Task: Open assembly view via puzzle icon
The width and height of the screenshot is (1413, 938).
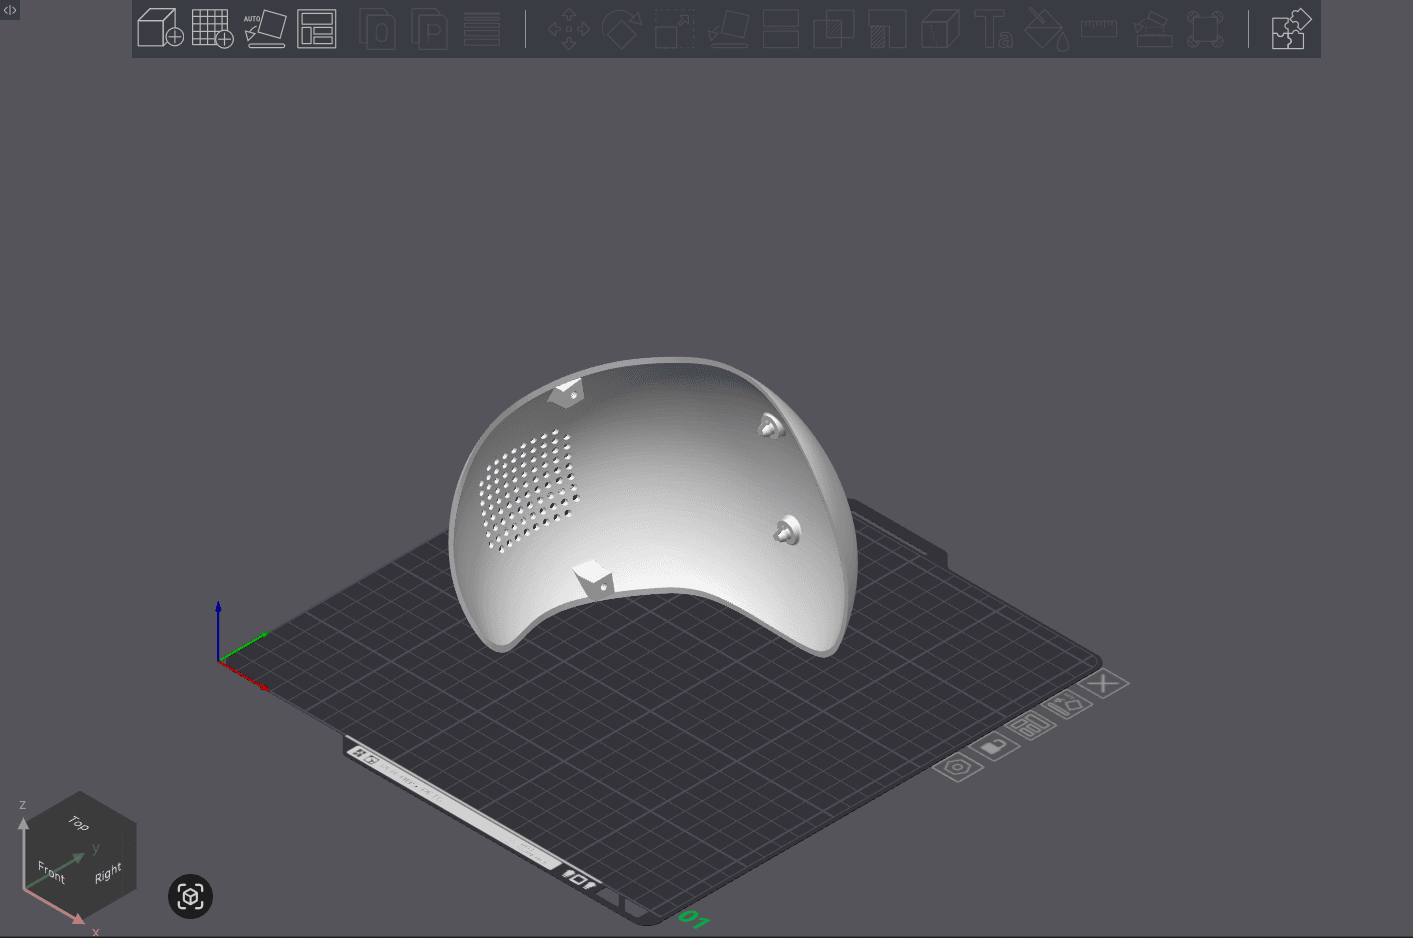Action: [1290, 30]
